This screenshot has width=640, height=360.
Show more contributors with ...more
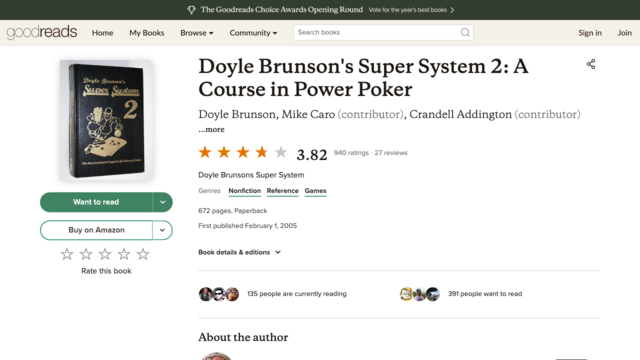pos(211,129)
